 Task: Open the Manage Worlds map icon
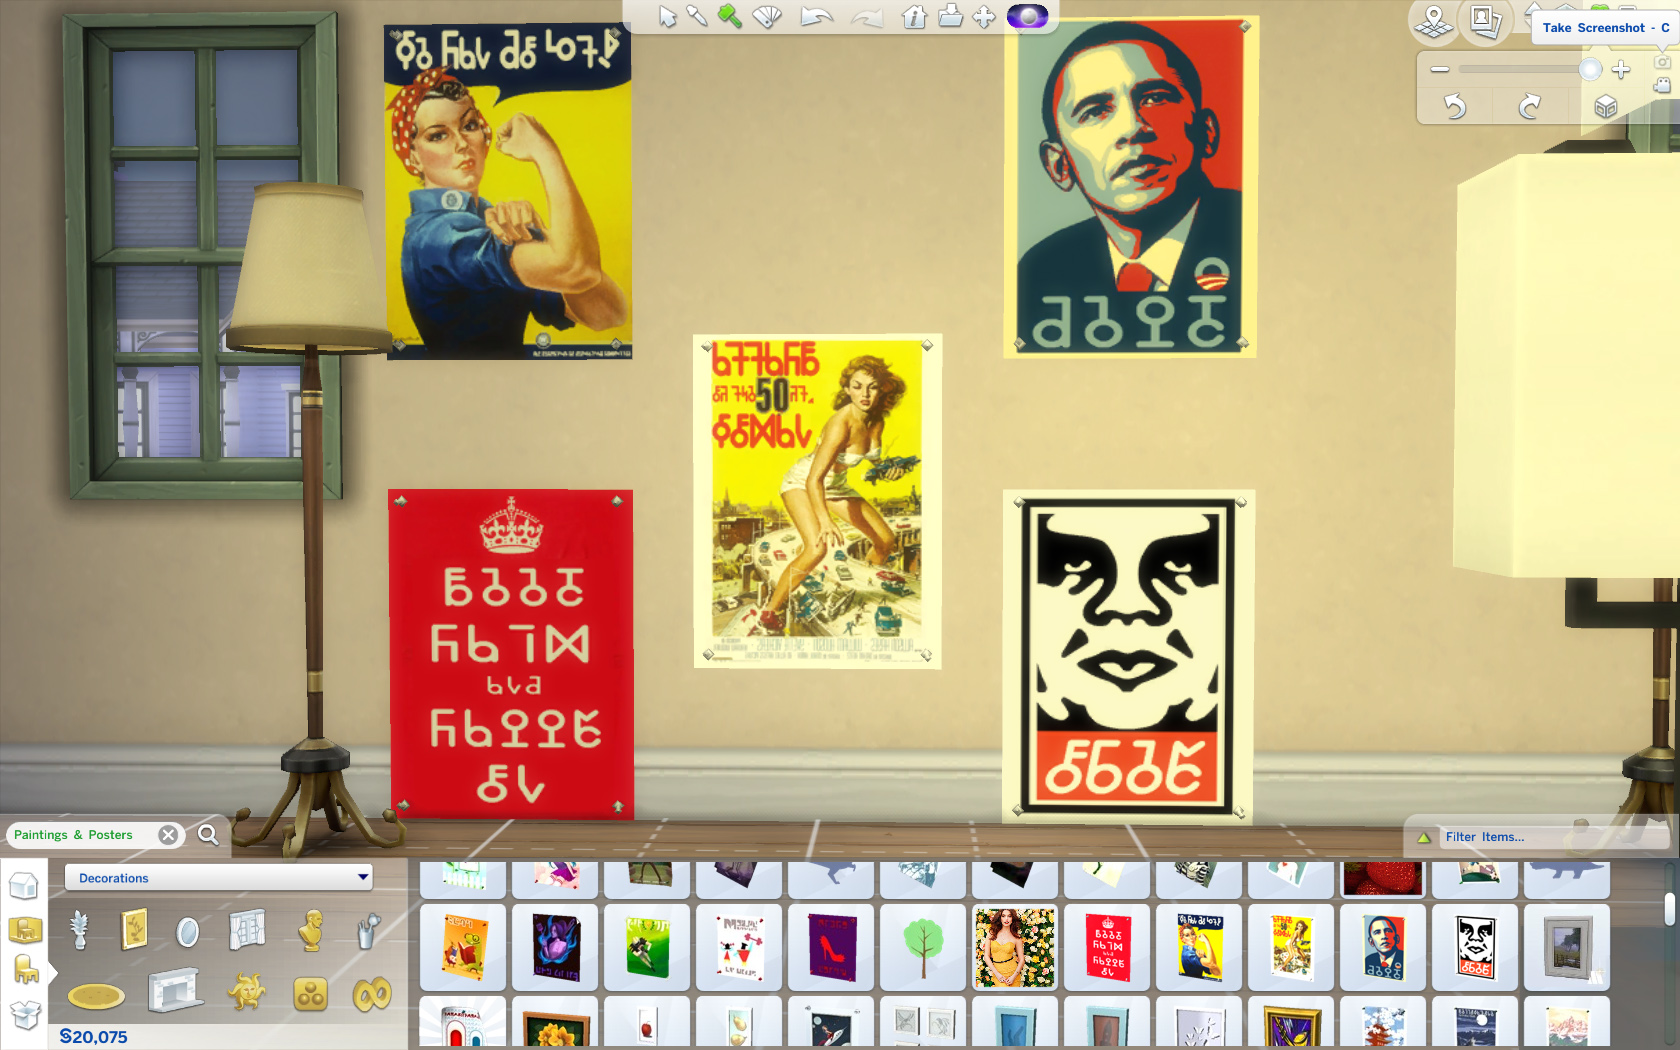(1434, 20)
